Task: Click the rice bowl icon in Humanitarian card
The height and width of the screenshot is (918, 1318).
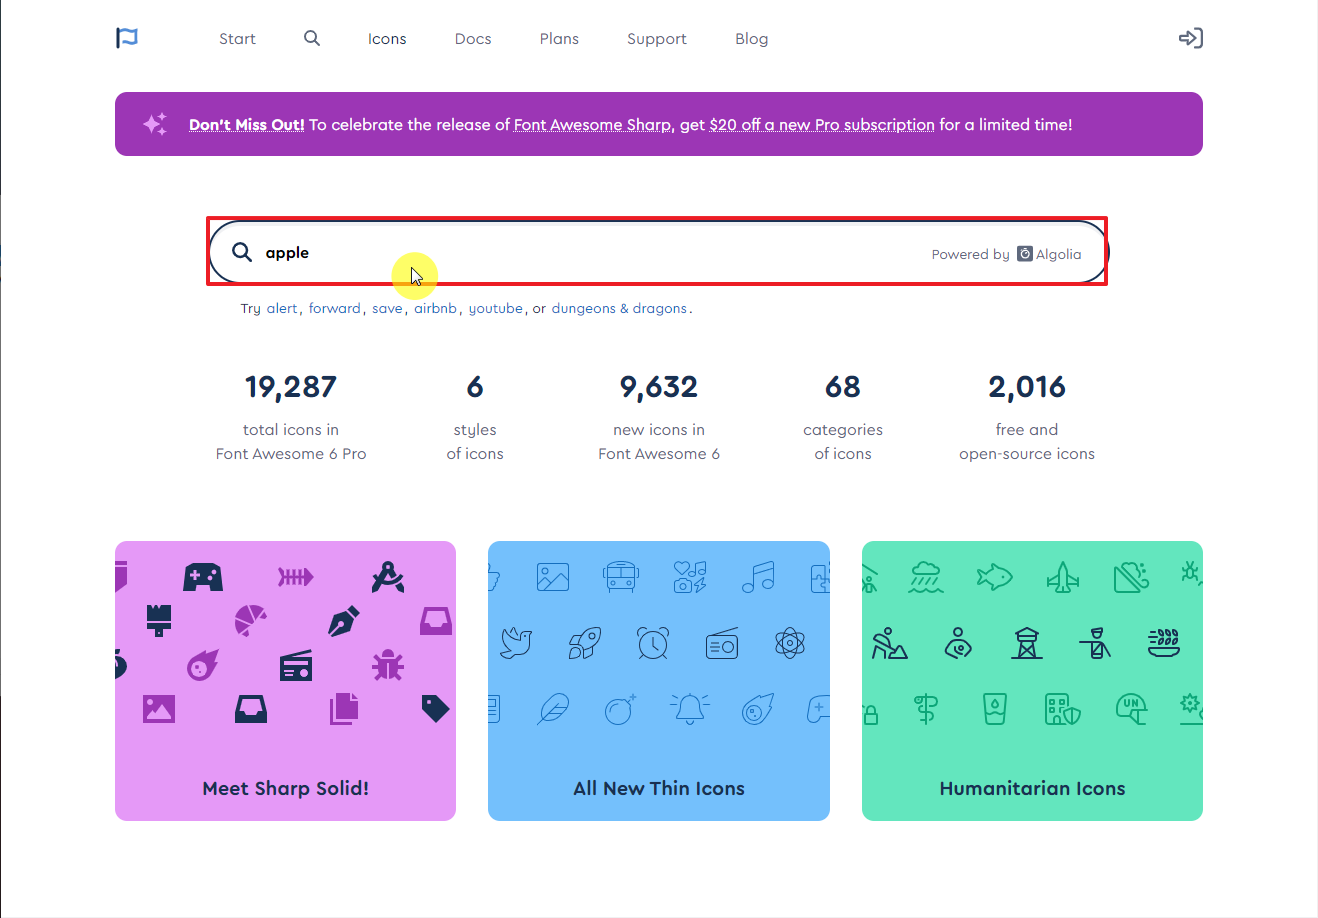Action: coord(1164,642)
